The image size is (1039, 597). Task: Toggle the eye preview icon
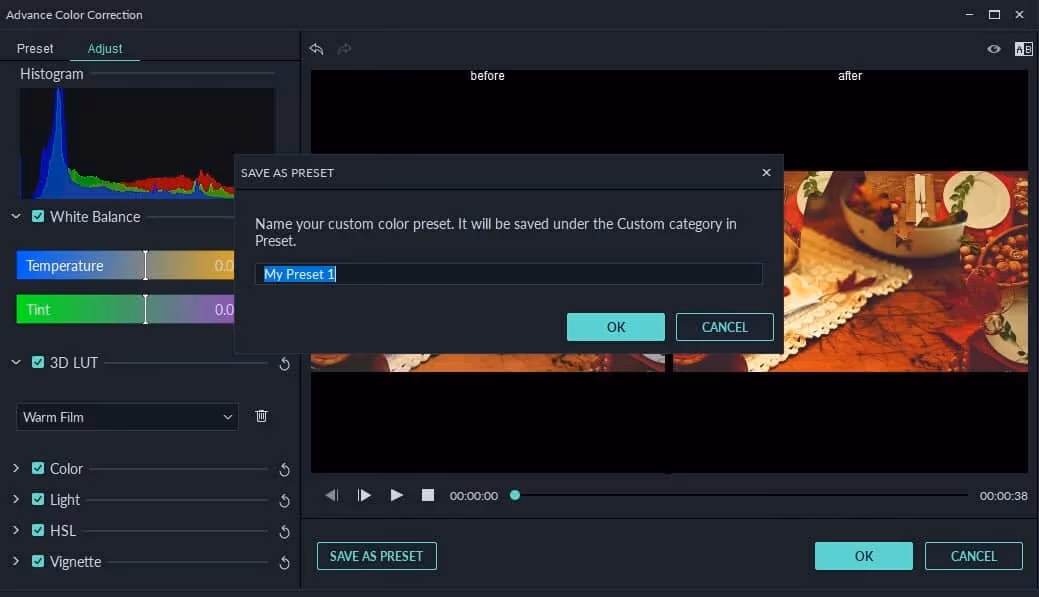pyautogui.click(x=993, y=48)
